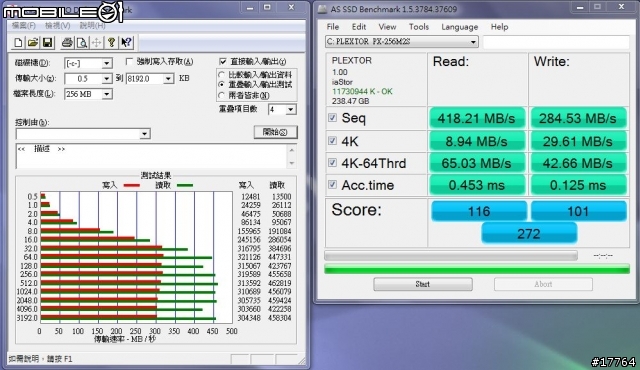The height and width of the screenshot is (370, 640).
Task: Open the 重疊項目數 queue depth dropdown
Action: [290, 109]
